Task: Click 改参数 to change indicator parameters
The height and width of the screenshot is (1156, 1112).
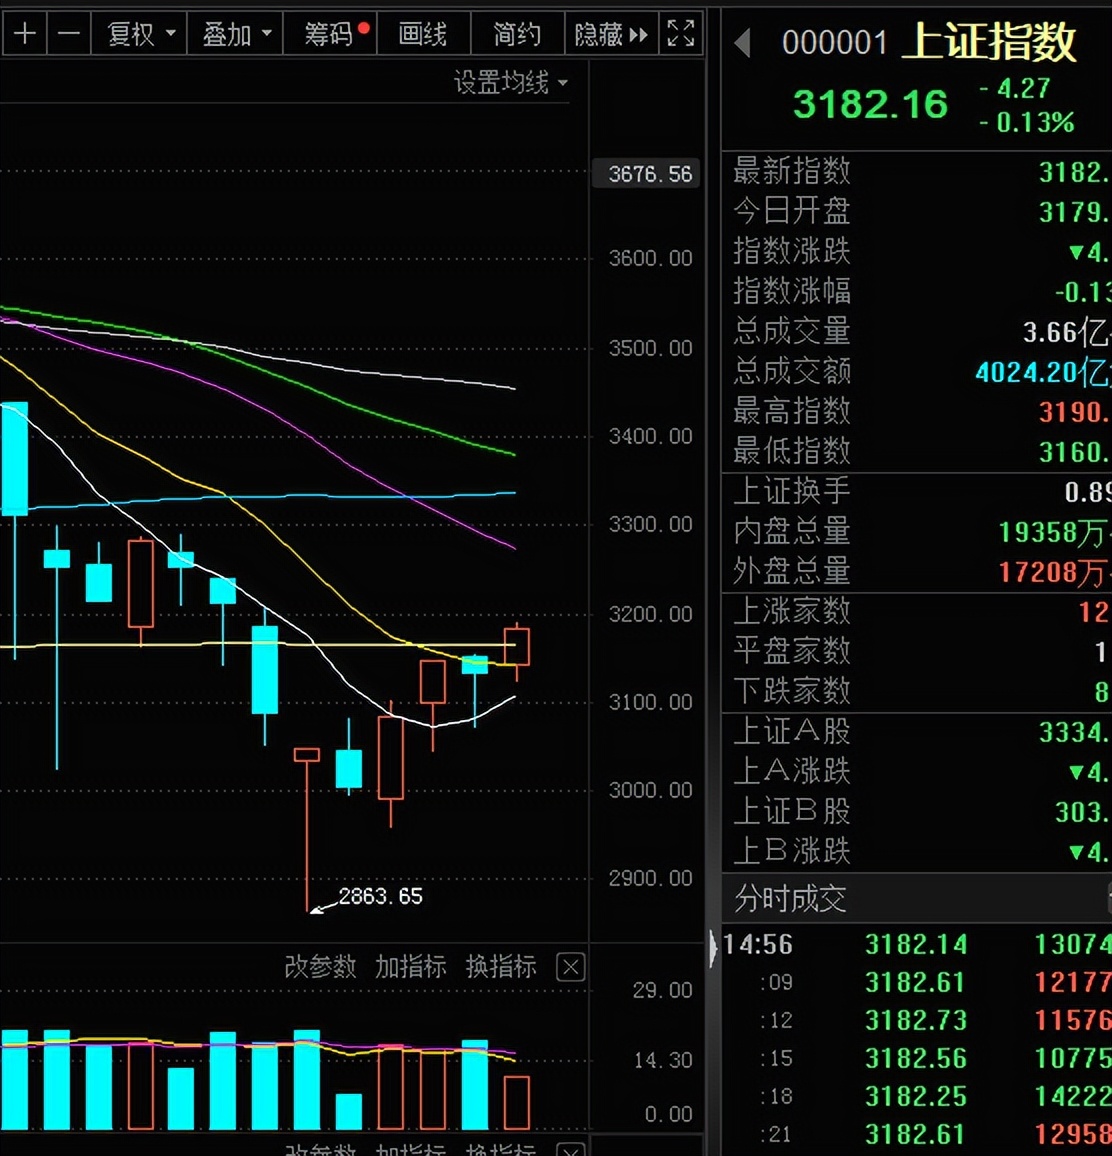Action: click(x=320, y=967)
